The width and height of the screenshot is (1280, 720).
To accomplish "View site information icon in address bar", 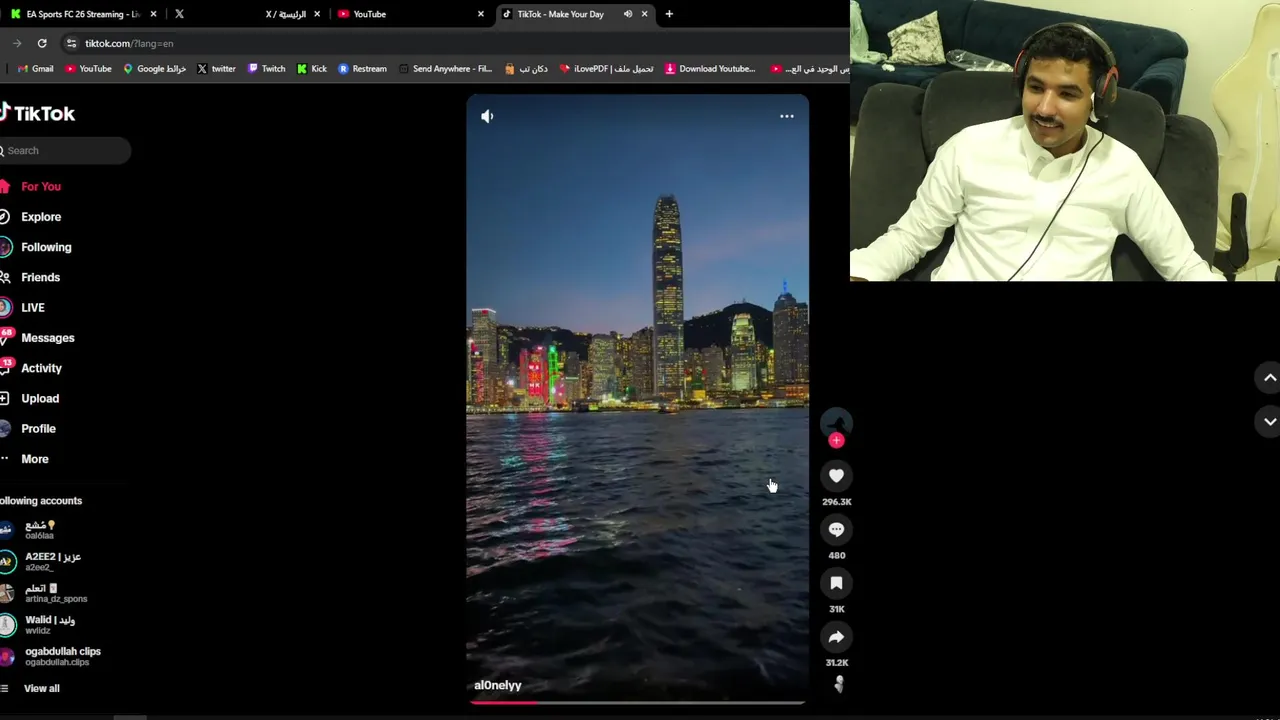I will (x=70, y=43).
